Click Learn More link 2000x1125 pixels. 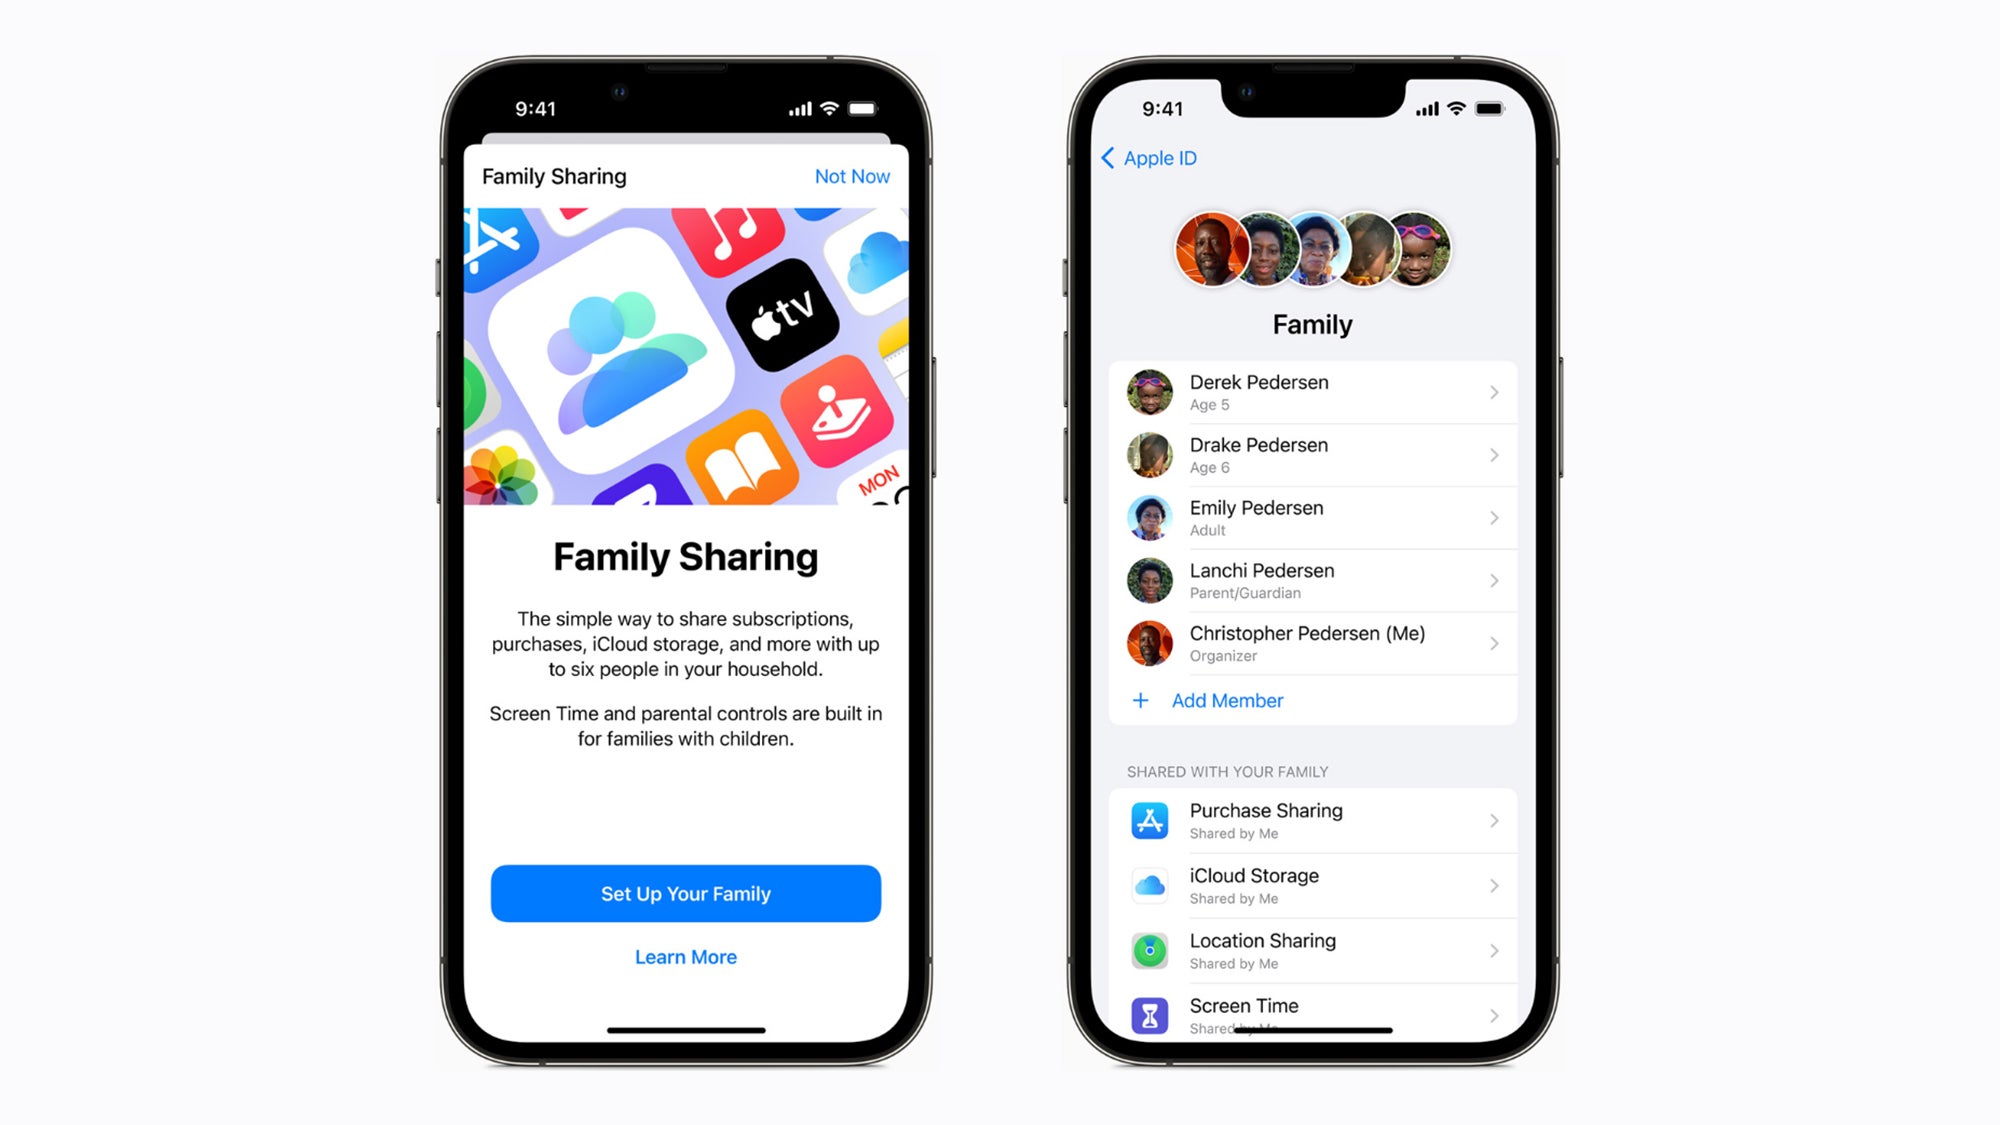tap(684, 956)
